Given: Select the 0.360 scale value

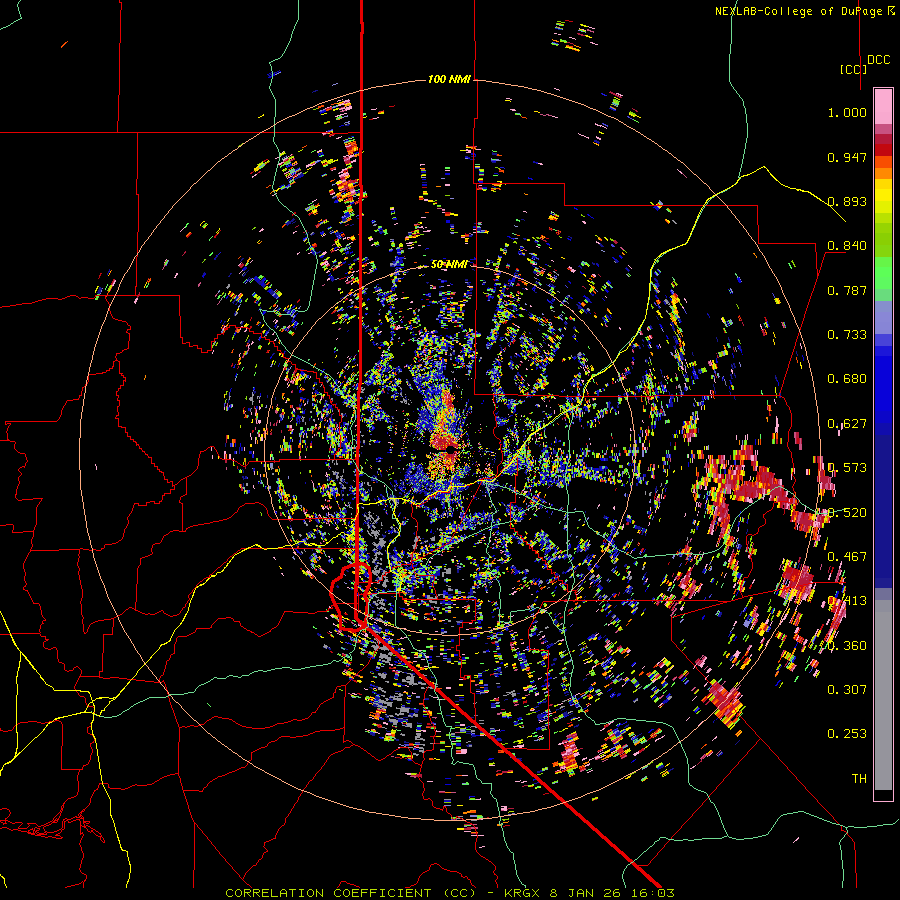Looking at the screenshot, I should pyautogui.click(x=847, y=646).
